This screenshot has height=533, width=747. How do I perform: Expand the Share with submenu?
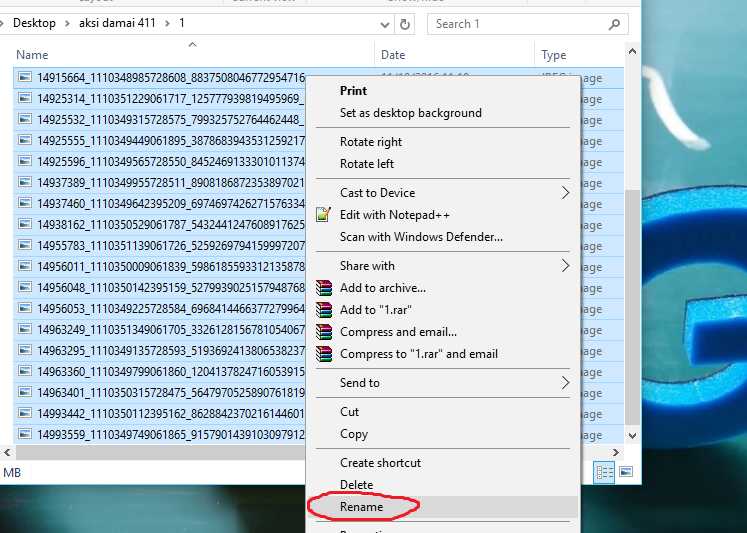pyautogui.click(x=565, y=266)
